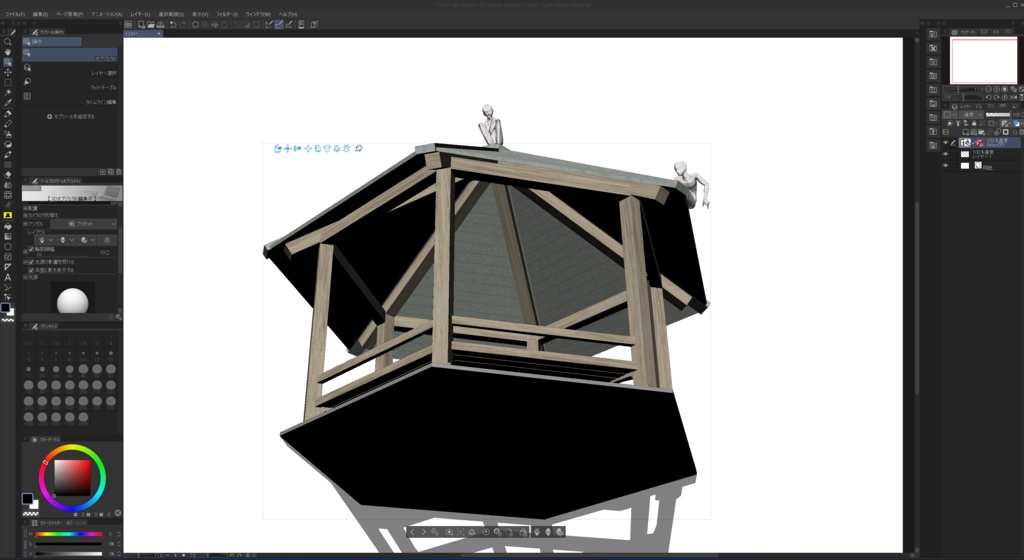Click the Undo arrow icon
This screenshot has height=560, width=1024.
(173, 25)
